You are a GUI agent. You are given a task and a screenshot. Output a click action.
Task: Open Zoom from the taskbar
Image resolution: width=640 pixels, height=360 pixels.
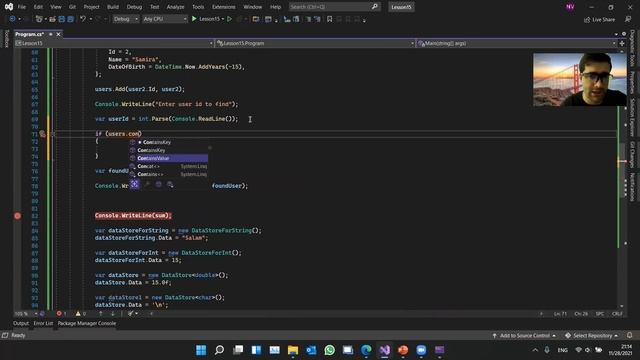click(421, 350)
